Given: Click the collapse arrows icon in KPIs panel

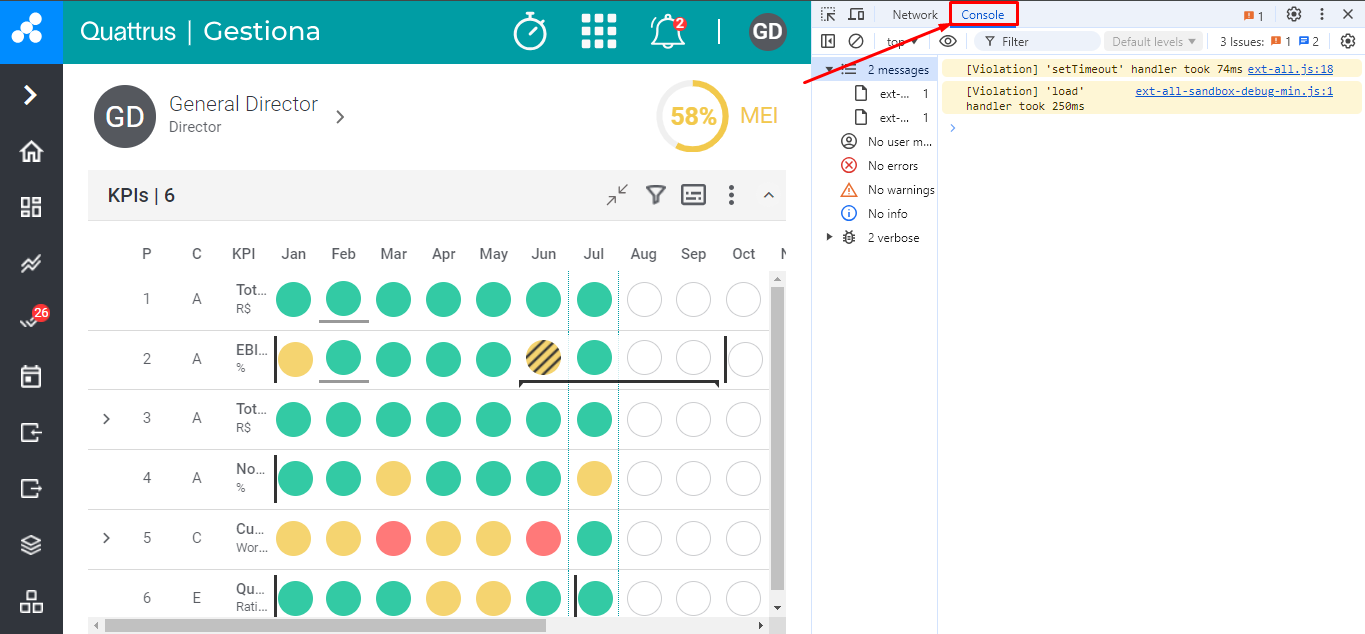Looking at the screenshot, I should click(x=618, y=195).
